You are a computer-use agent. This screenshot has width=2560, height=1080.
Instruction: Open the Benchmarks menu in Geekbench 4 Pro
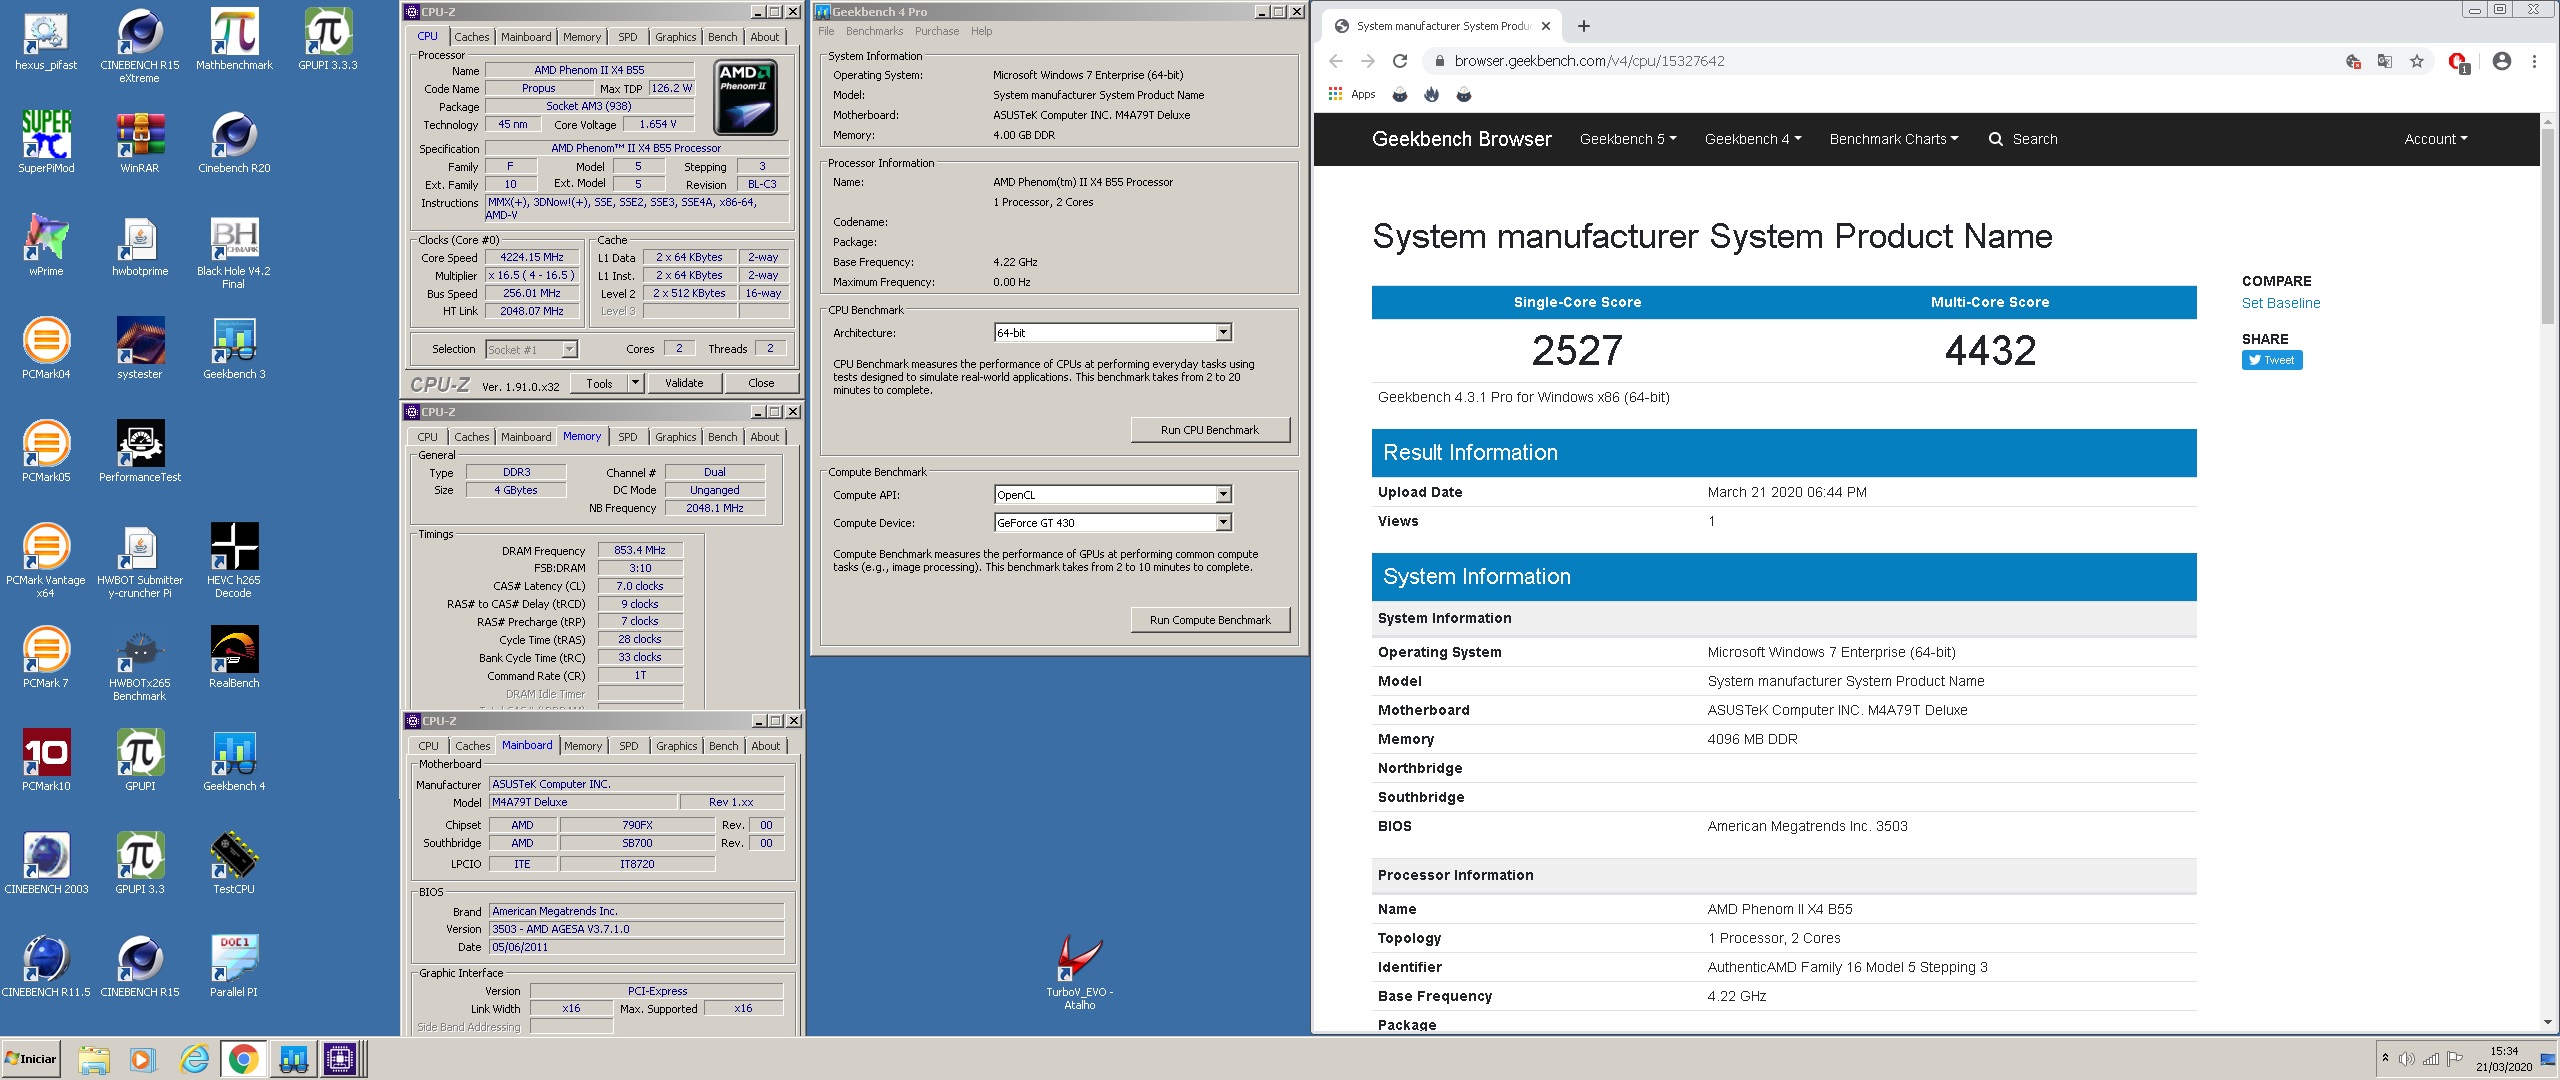click(874, 31)
